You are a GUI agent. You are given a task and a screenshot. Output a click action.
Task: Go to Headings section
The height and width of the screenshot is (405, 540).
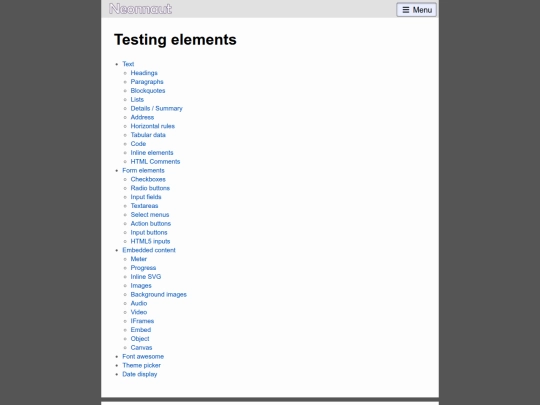144,73
